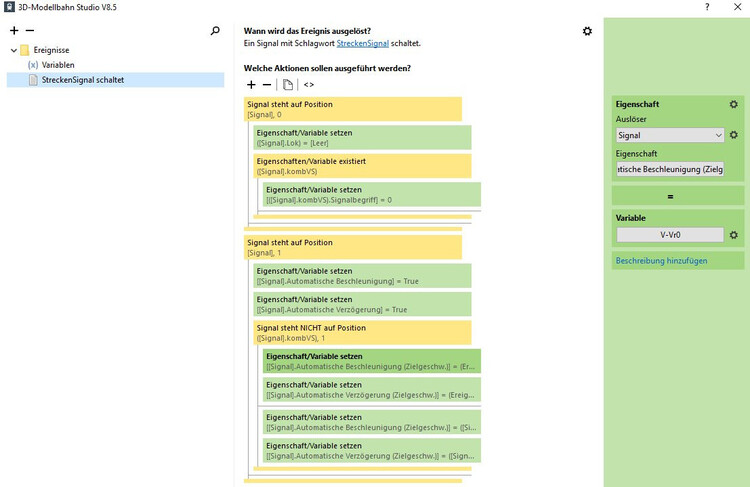Image resolution: width=750 pixels, height=487 pixels.
Task: Click the gear beside the Signal dropdown
Action: pos(734,135)
